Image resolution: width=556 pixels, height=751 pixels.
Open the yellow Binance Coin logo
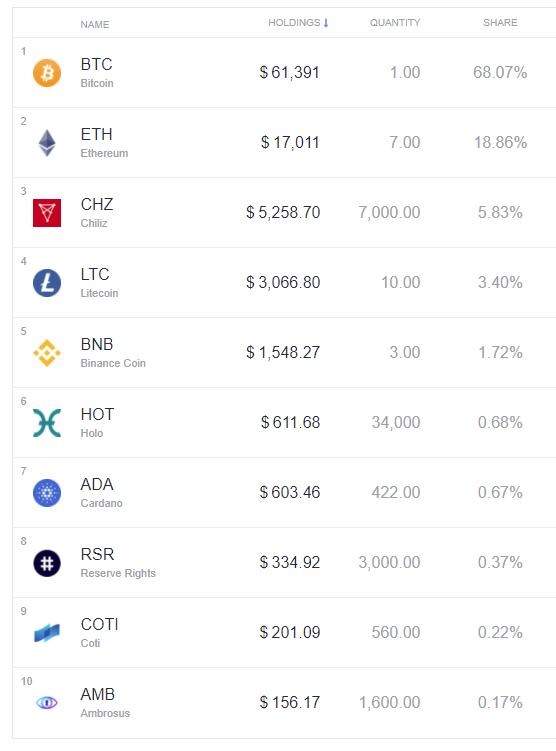[x=47, y=353]
